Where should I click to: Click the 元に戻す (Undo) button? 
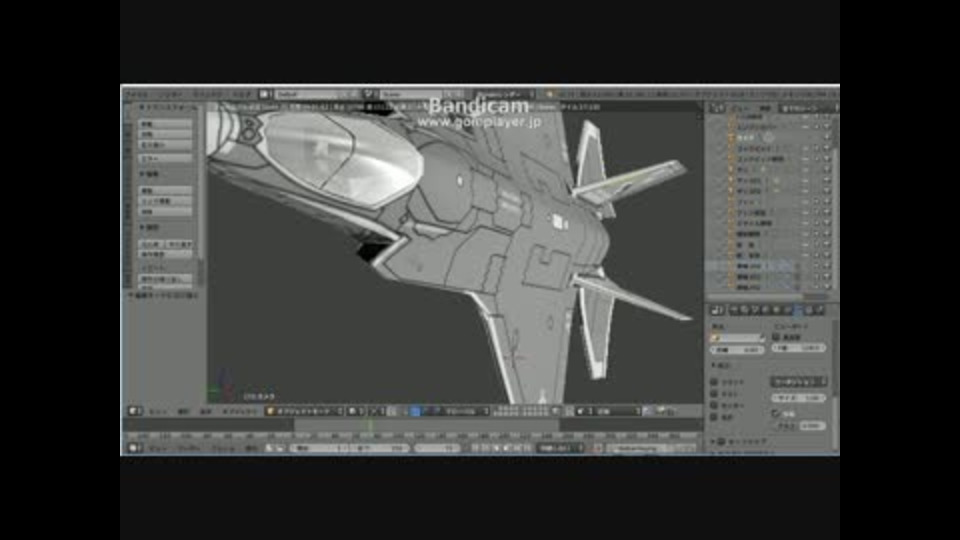pos(152,244)
